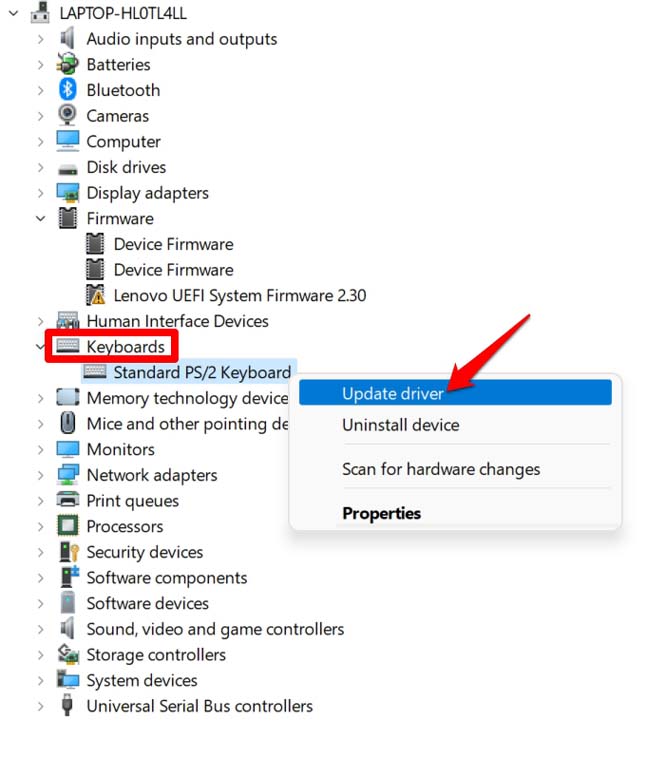Click the Batteries category icon

point(68,64)
